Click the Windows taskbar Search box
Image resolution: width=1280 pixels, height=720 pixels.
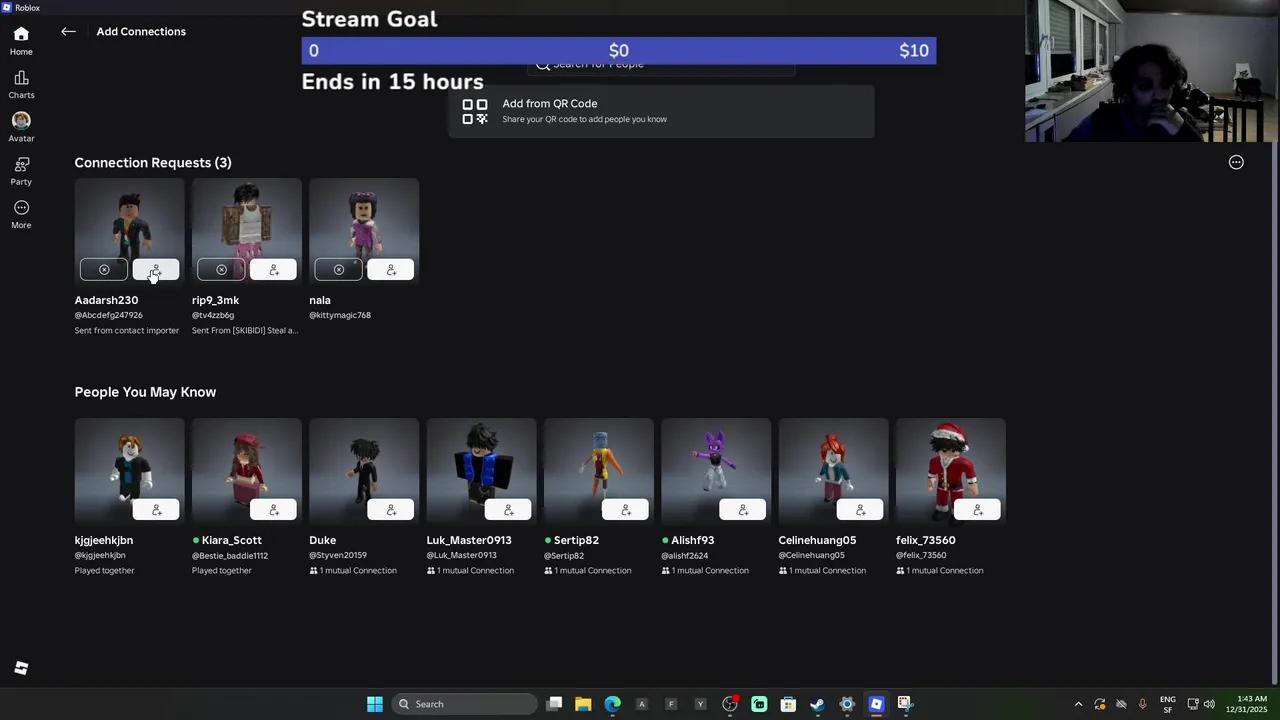(463, 704)
